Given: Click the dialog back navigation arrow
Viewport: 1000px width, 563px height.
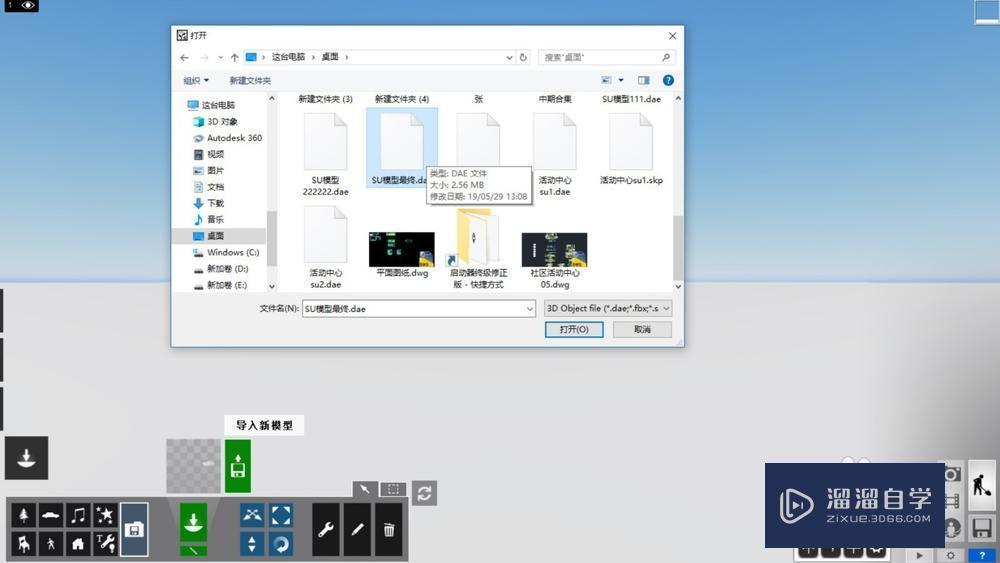Looking at the screenshot, I should 184,57.
